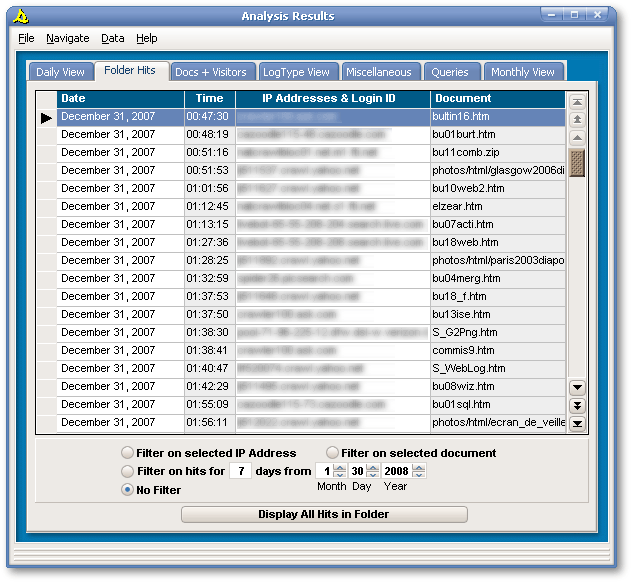Increase the Month value with spinner
Screen dimensions: 631x582
coord(341,467)
